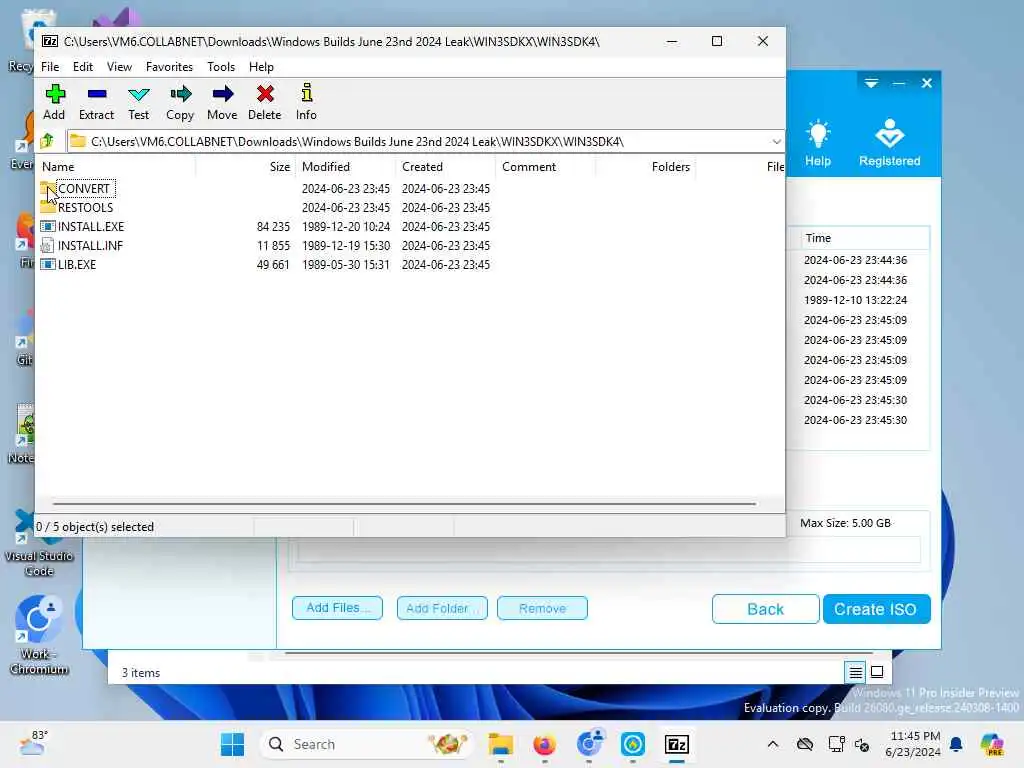The height and width of the screenshot is (768, 1024).
Task: Click the Copy toolbar icon
Action: pos(180,102)
